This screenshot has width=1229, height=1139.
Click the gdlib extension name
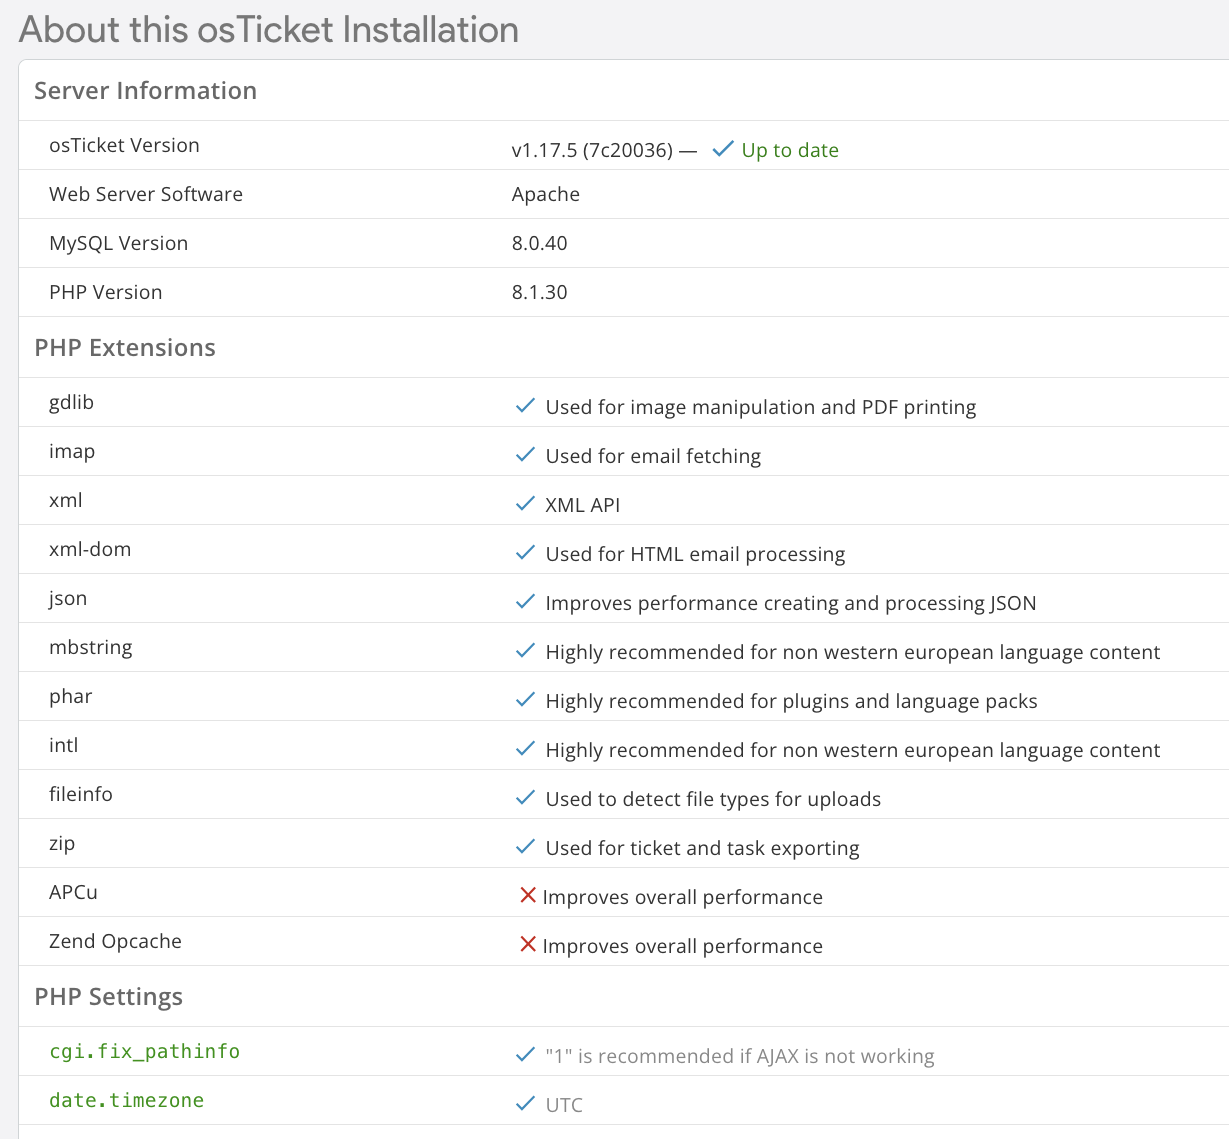71,403
